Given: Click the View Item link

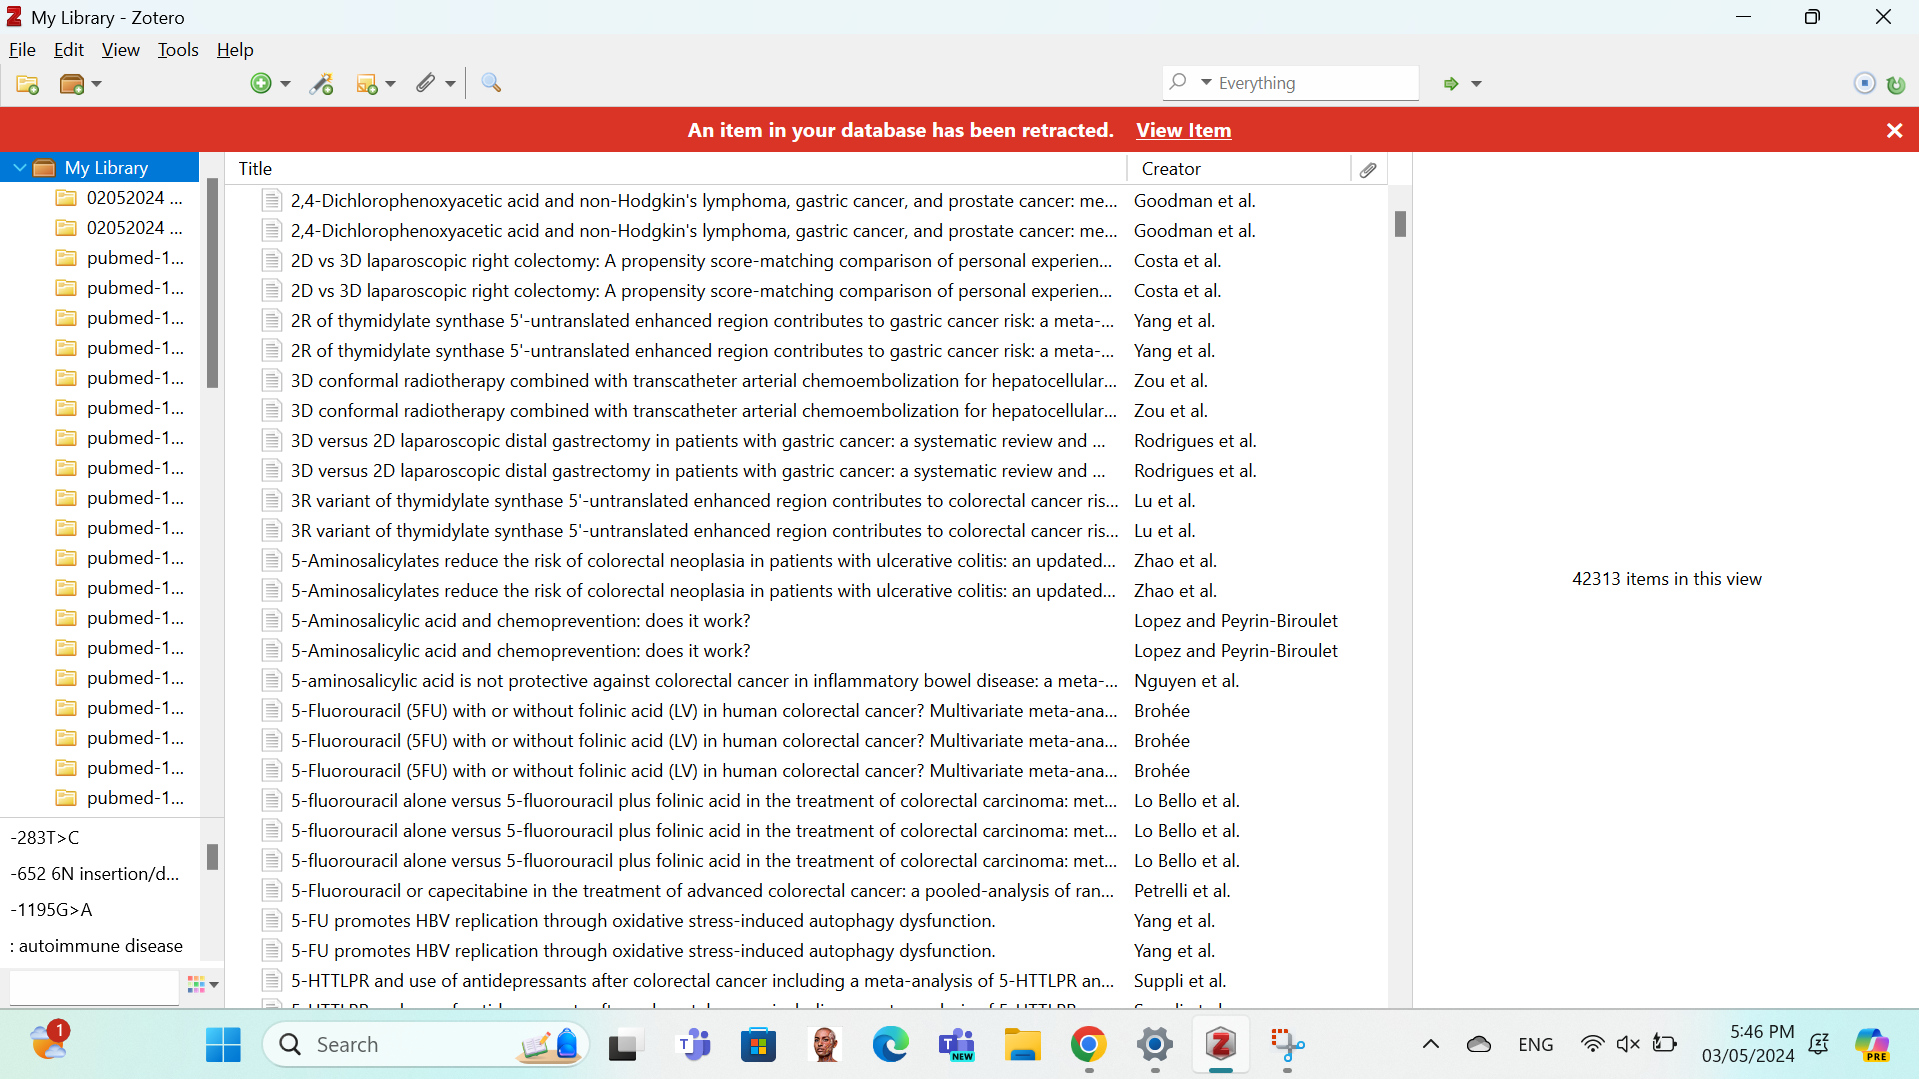Looking at the screenshot, I should [x=1183, y=130].
